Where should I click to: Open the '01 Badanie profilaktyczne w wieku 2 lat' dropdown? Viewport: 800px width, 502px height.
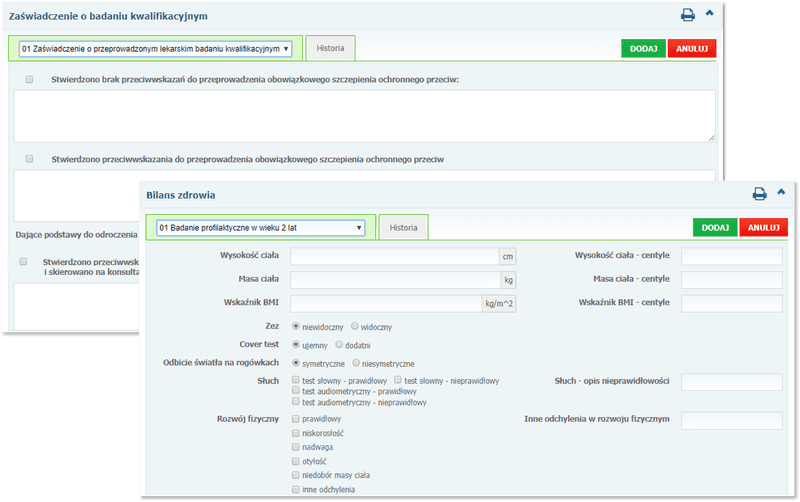260,228
